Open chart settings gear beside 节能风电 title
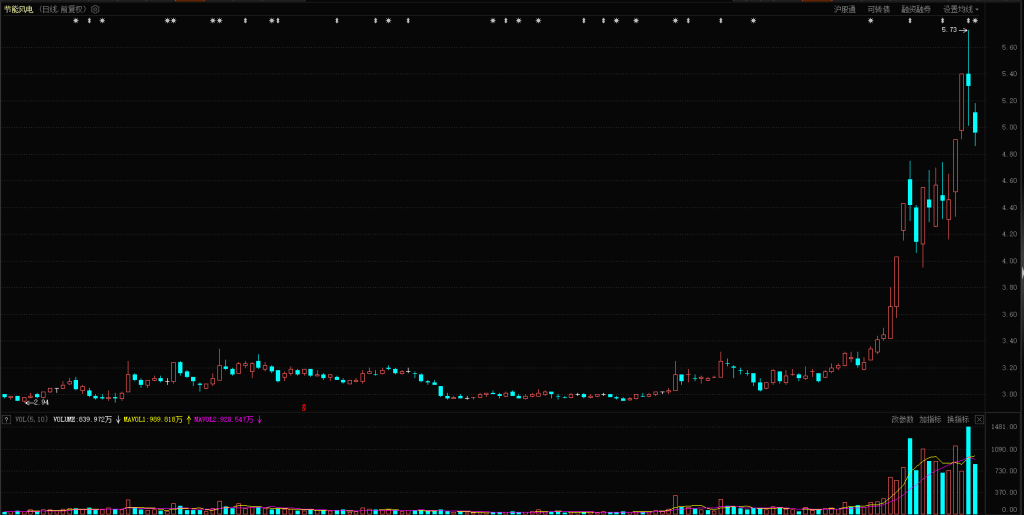The height and width of the screenshot is (515, 1024). coord(96,9)
